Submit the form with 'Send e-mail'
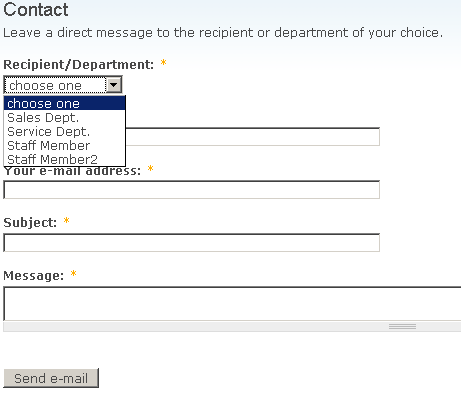Screen dimensions: 461x395 pos(51,378)
